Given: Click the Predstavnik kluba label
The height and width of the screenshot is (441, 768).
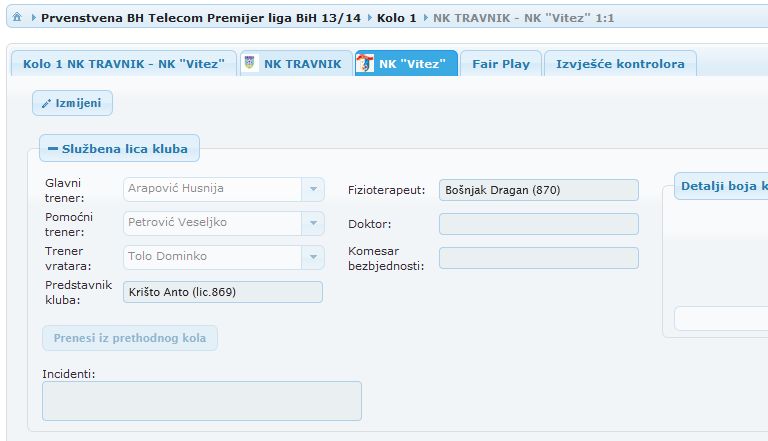Looking at the screenshot, I should point(78,292).
